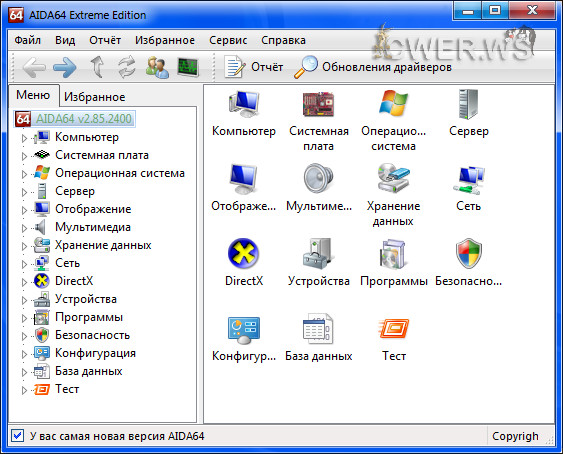Open the Сервис menu
The height and width of the screenshot is (454, 563).
point(228,40)
